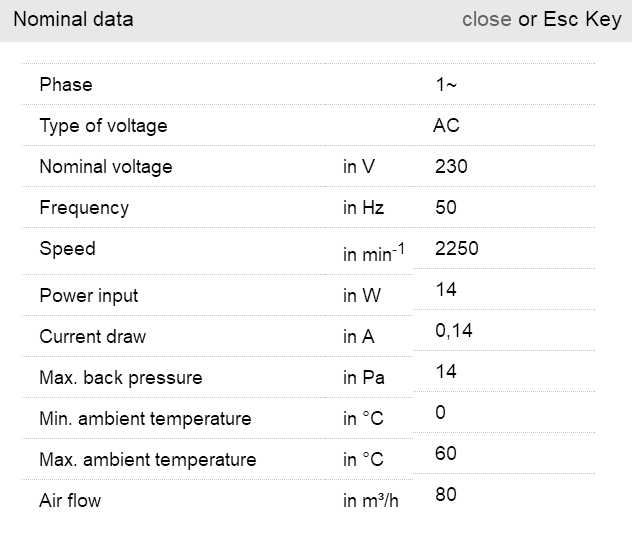Screen dimensions: 632x538
Task: Select the Phase row label
Action: click(x=66, y=85)
